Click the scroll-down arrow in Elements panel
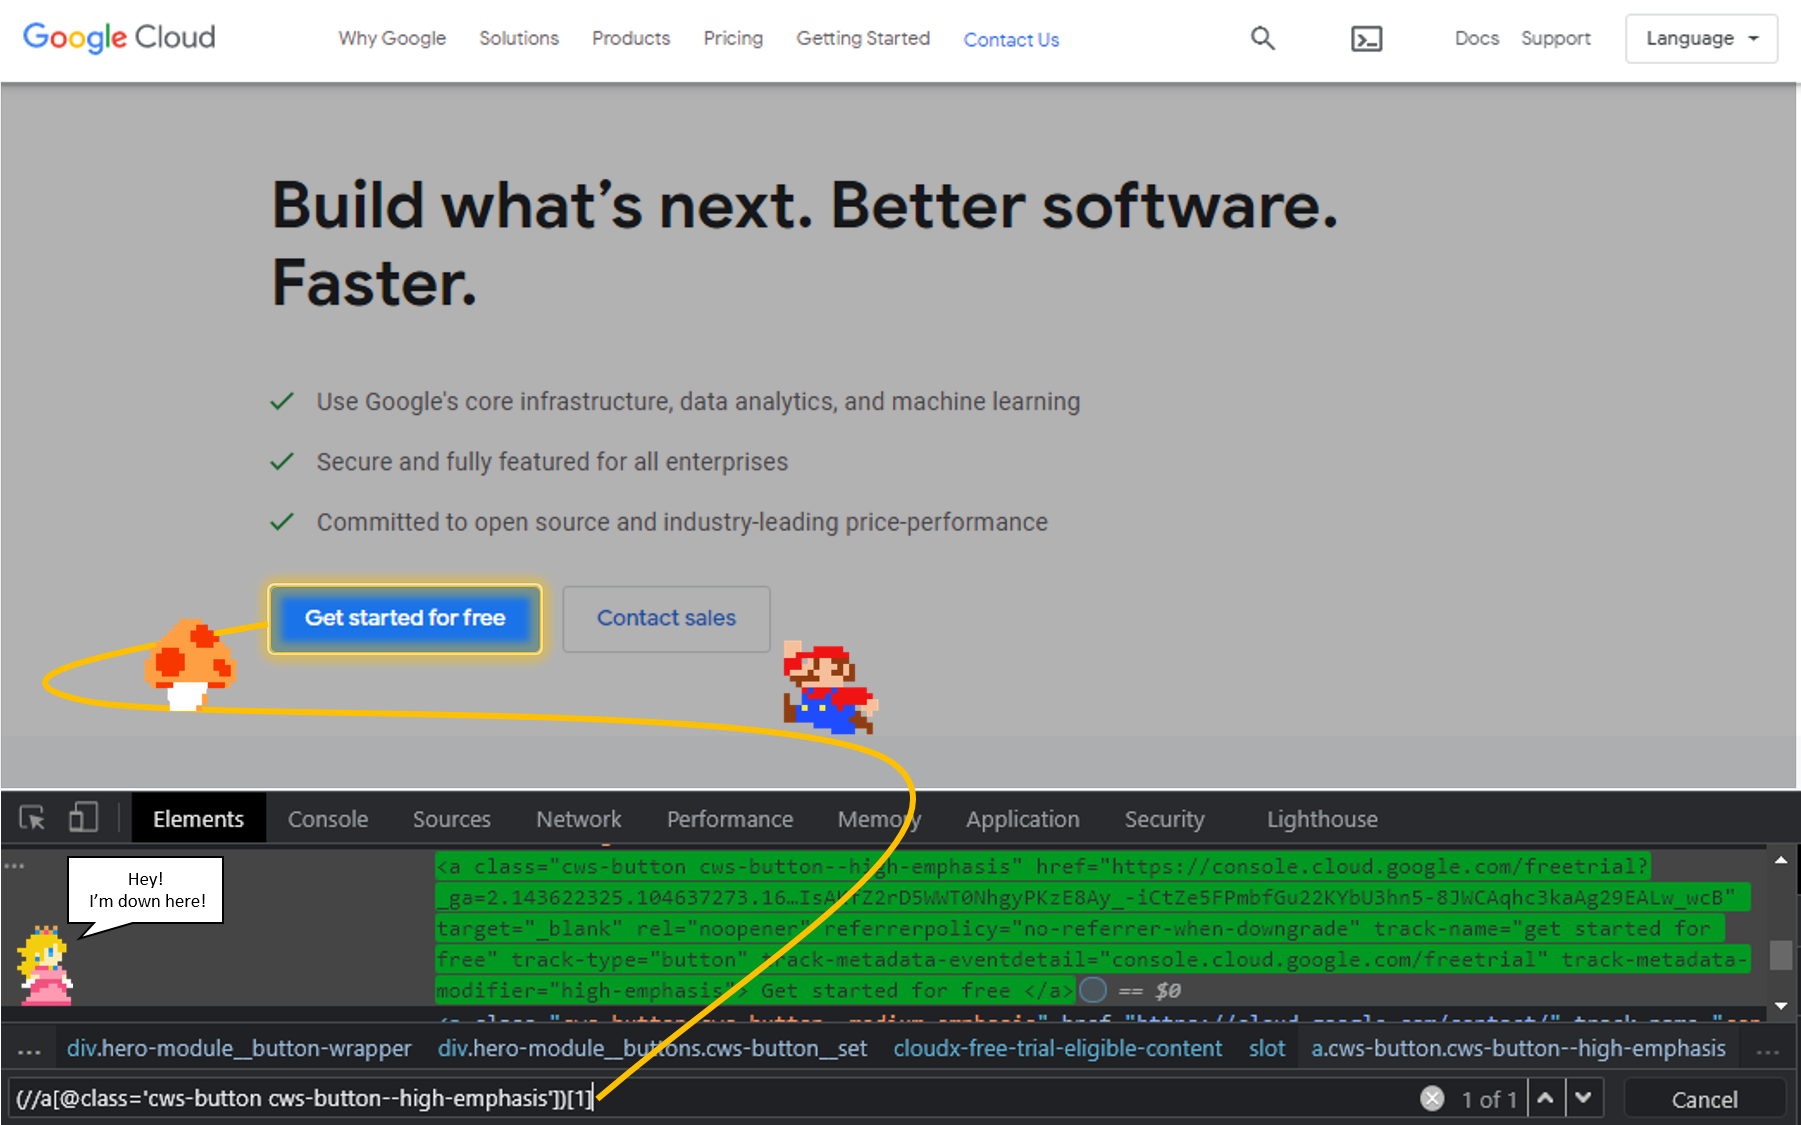The height and width of the screenshot is (1125, 1801). tap(1781, 1005)
